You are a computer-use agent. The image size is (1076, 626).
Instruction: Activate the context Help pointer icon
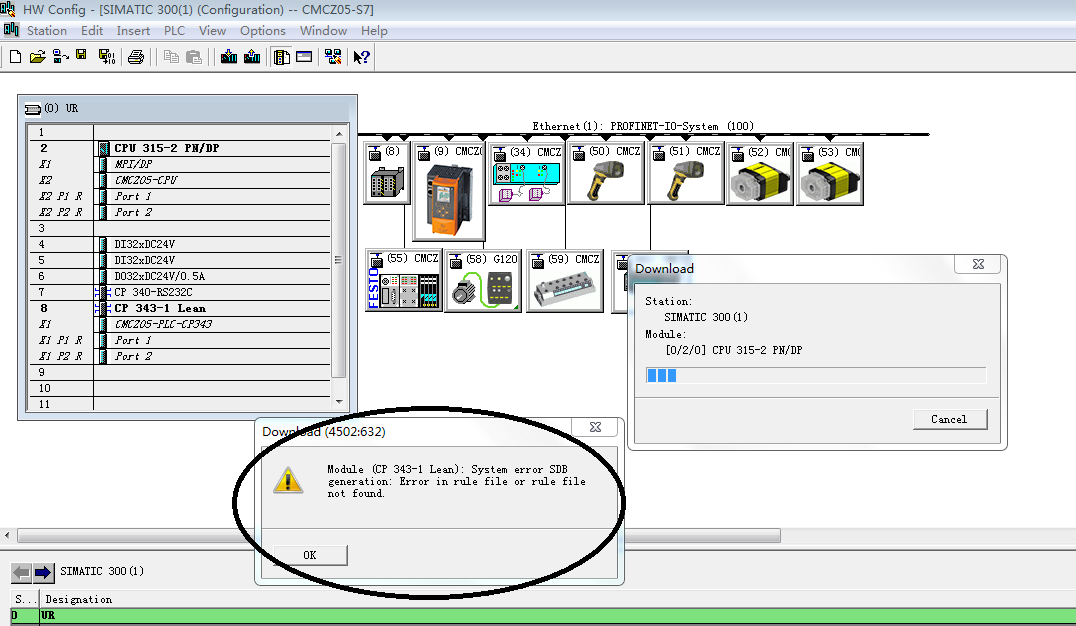362,57
